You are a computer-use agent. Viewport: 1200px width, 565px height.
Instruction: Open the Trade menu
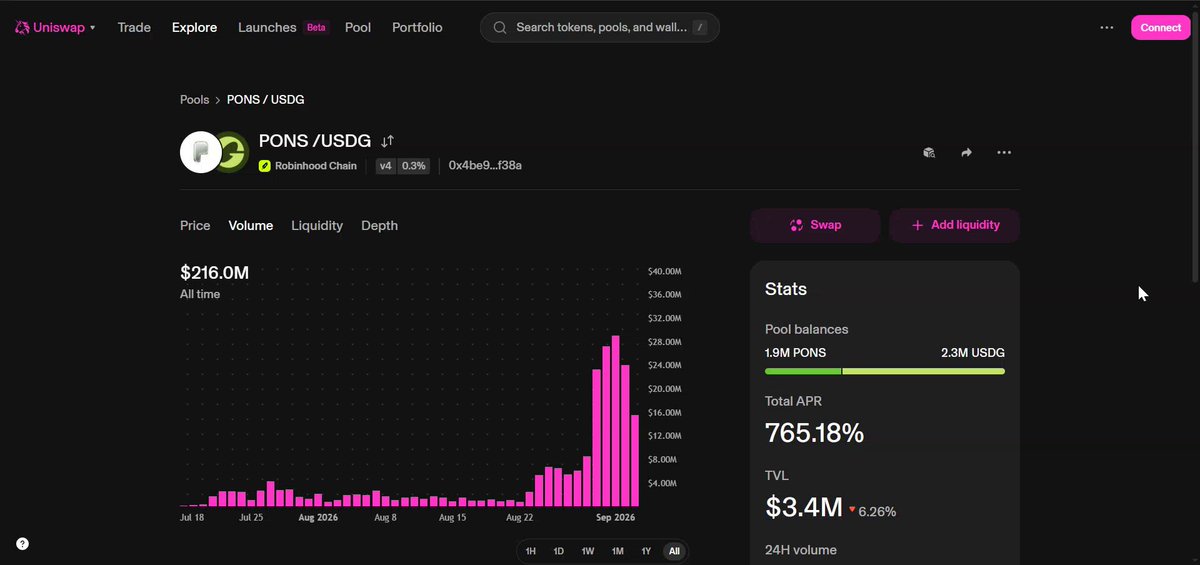click(134, 27)
